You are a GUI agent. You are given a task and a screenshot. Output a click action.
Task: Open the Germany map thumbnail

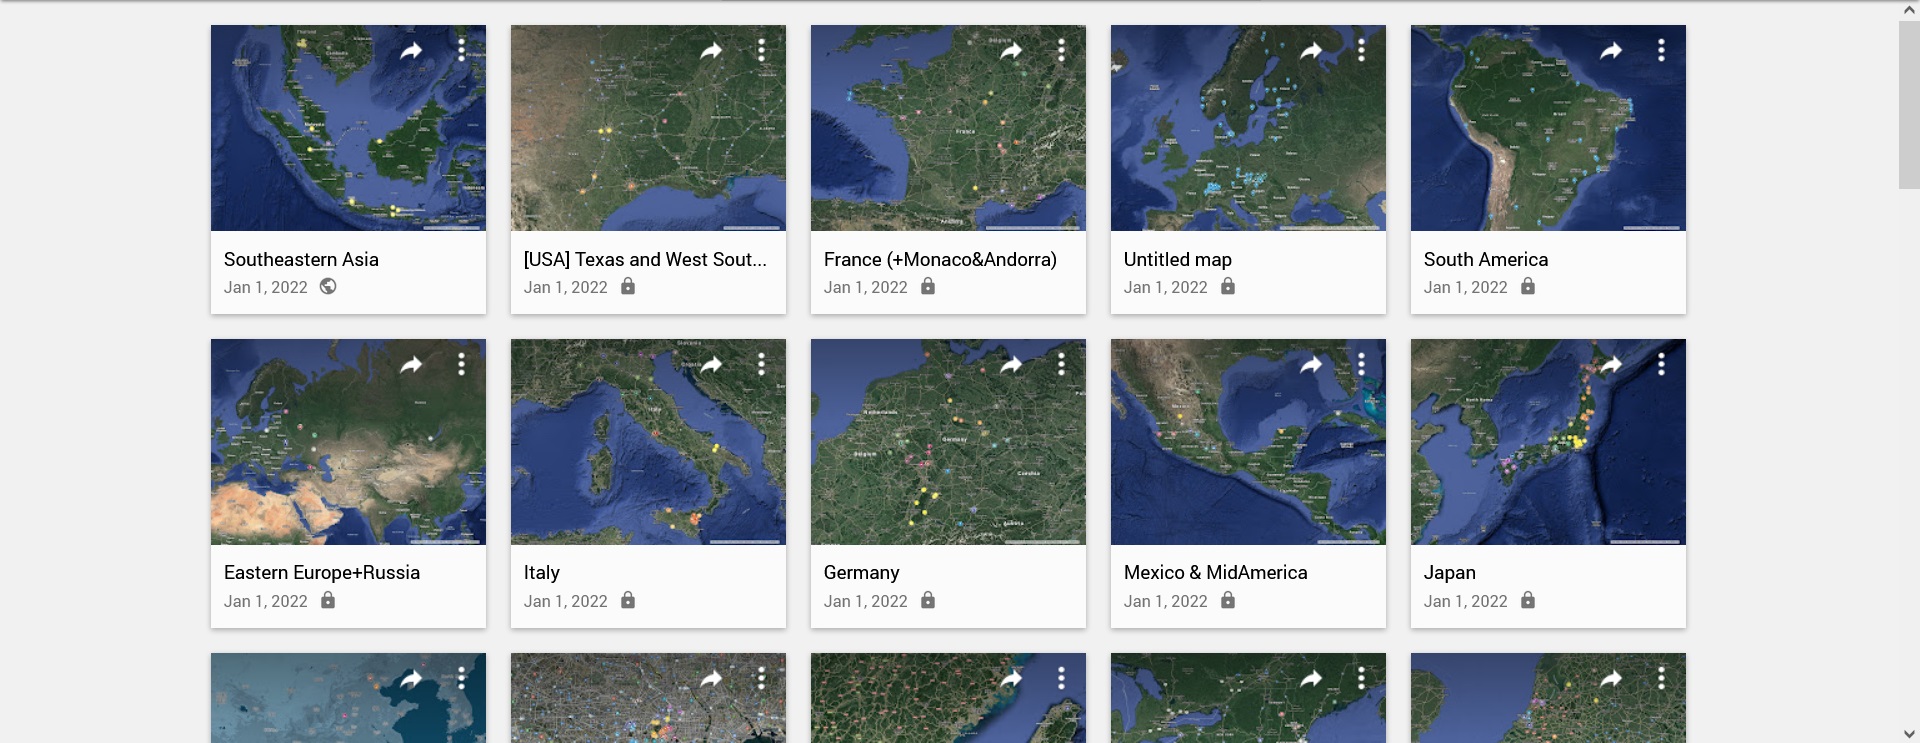[948, 442]
